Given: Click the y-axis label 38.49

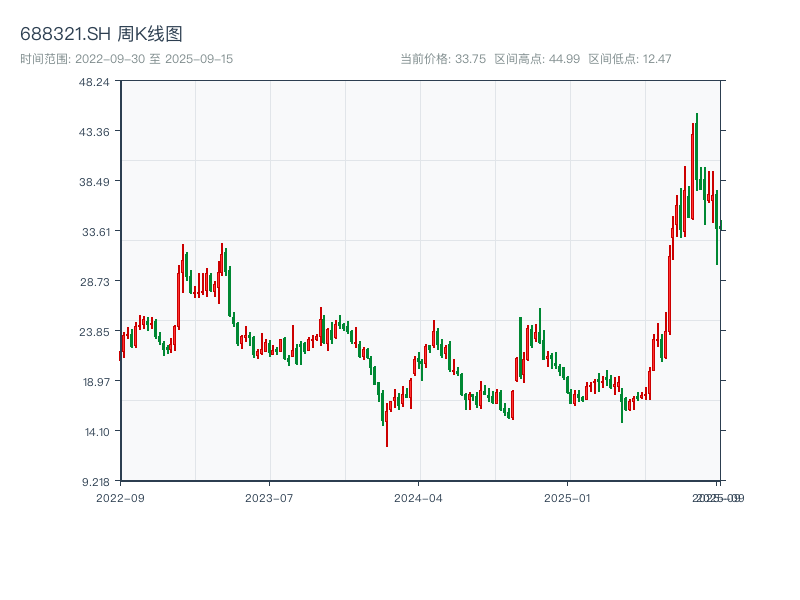Looking at the screenshot, I should (x=94, y=182).
